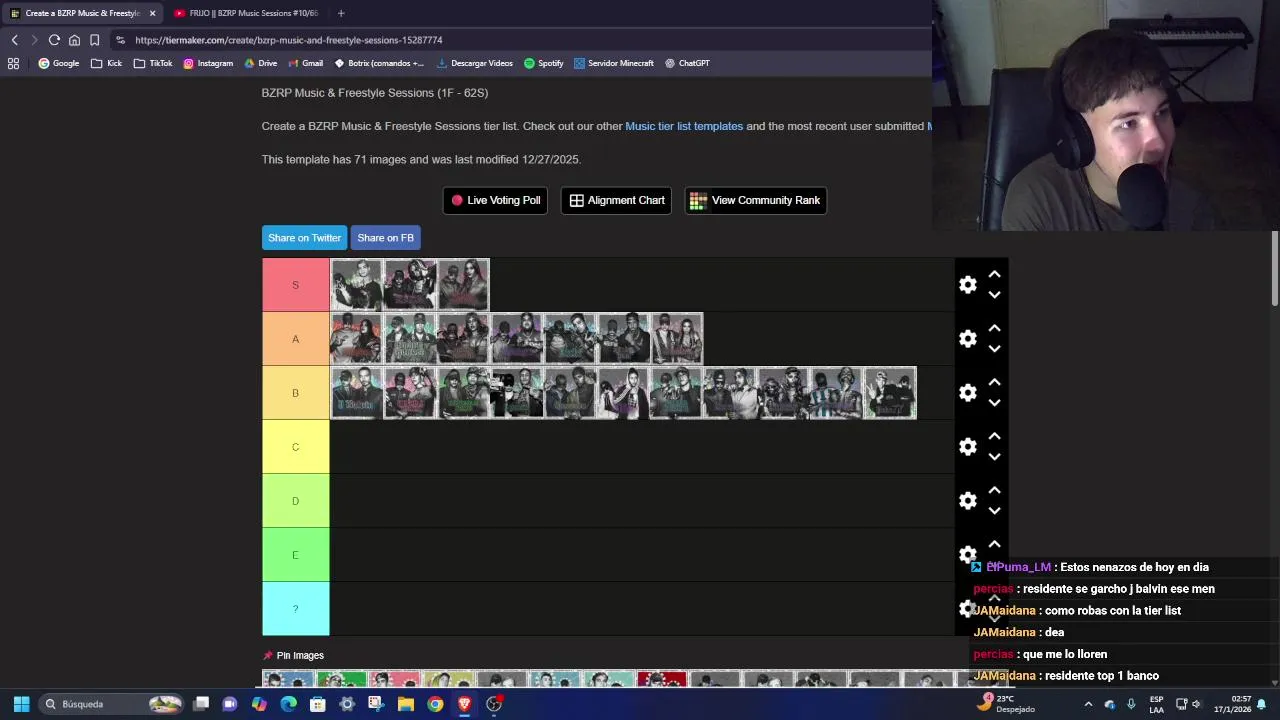Open OBS Studio from taskbar
Viewport: 1280px width, 720px height.
pos(493,704)
